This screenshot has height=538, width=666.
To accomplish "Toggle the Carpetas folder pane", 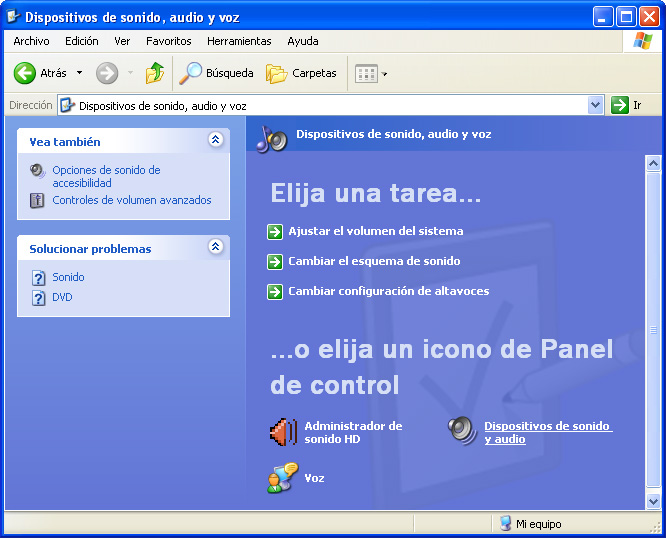I will click(277, 73).
